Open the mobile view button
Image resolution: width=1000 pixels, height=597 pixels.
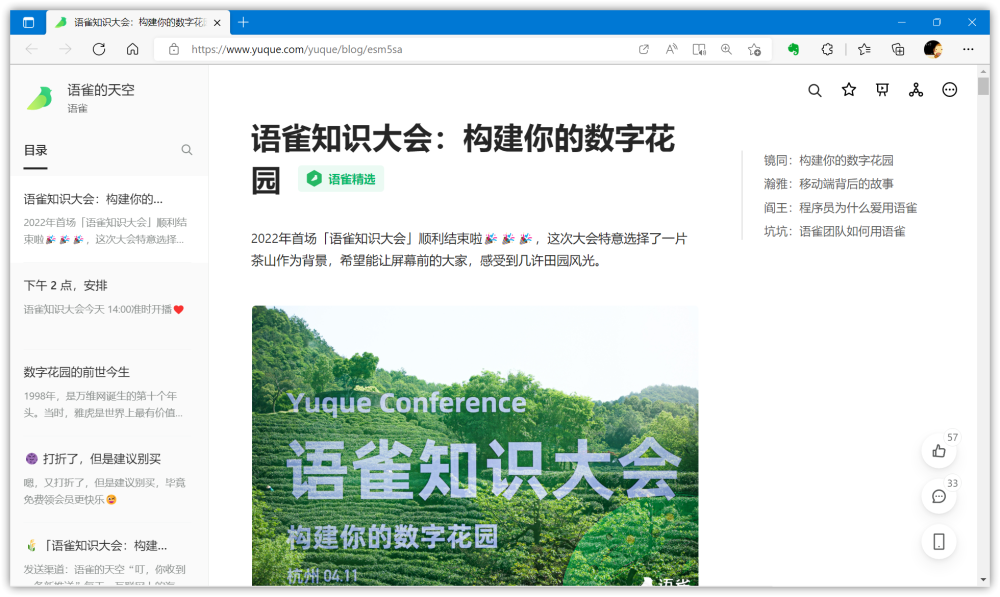[x=939, y=542]
